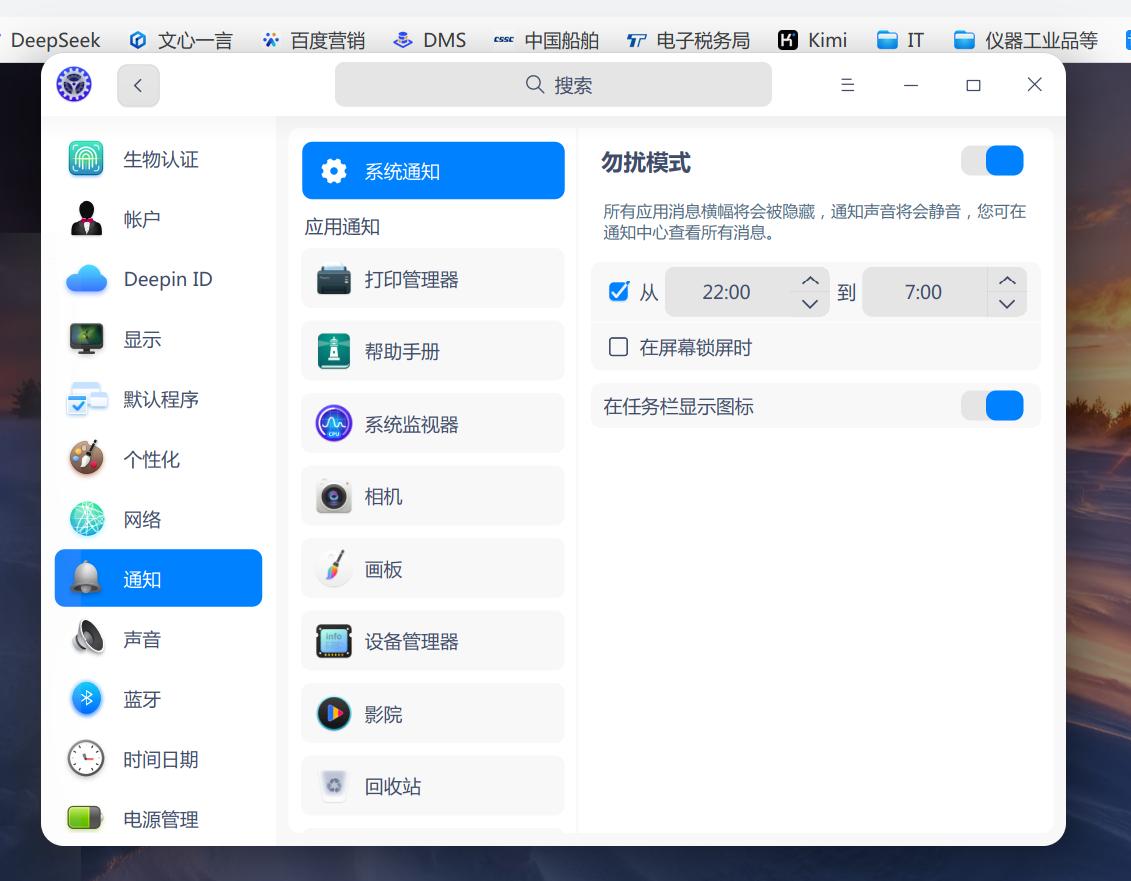
Task: Open 打印管理器 notification settings
Action: click(433, 278)
